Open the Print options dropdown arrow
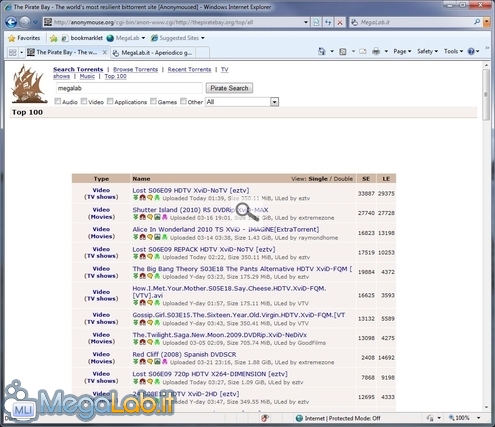Viewport: 495px width, 427px height. [386, 51]
